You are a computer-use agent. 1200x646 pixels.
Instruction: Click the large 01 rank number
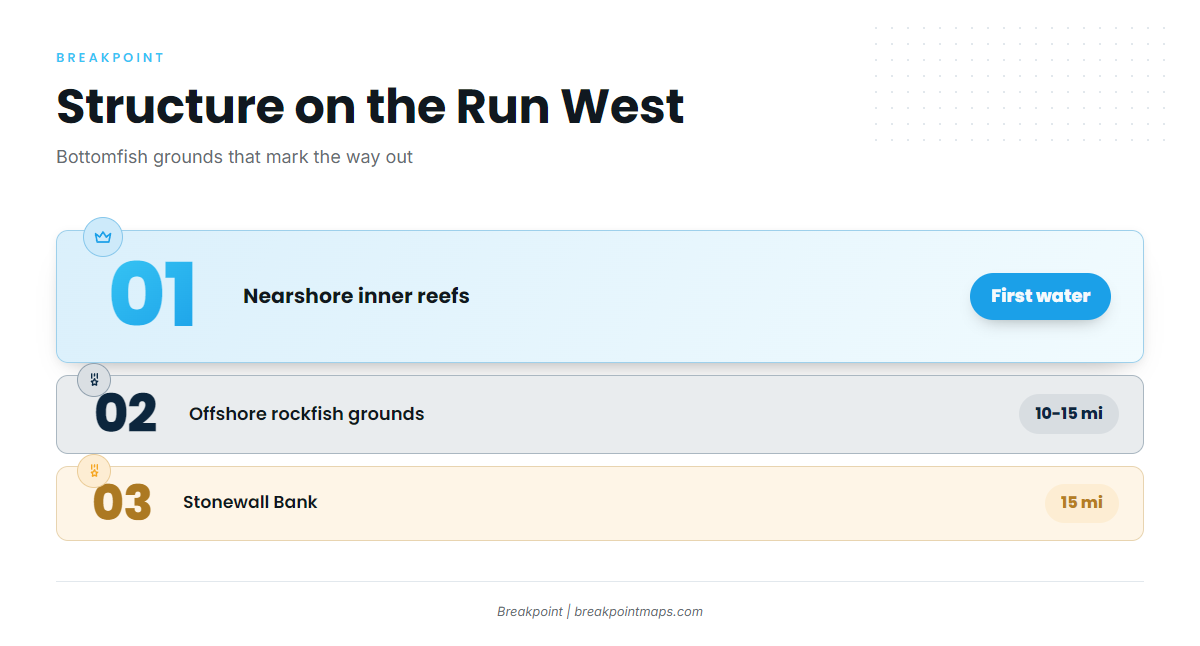[x=153, y=296]
